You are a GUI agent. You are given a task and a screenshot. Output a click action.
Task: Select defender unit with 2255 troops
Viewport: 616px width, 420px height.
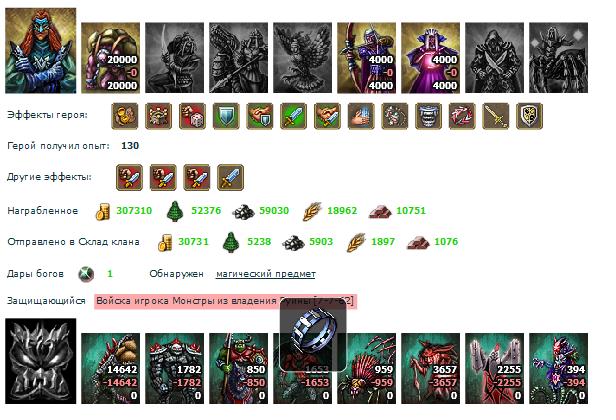pyautogui.click(x=495, y=369)
